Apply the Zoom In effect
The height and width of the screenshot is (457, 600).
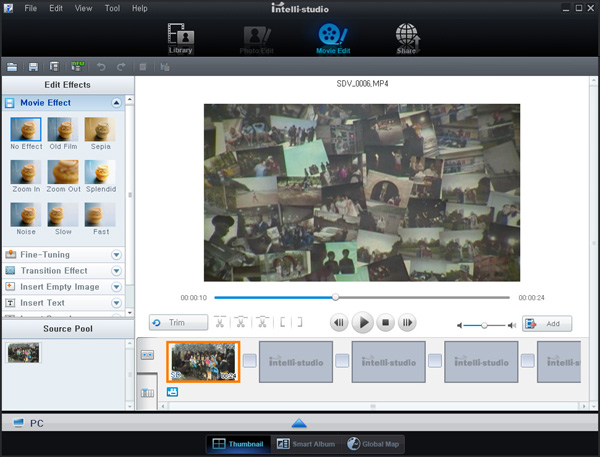26,176
